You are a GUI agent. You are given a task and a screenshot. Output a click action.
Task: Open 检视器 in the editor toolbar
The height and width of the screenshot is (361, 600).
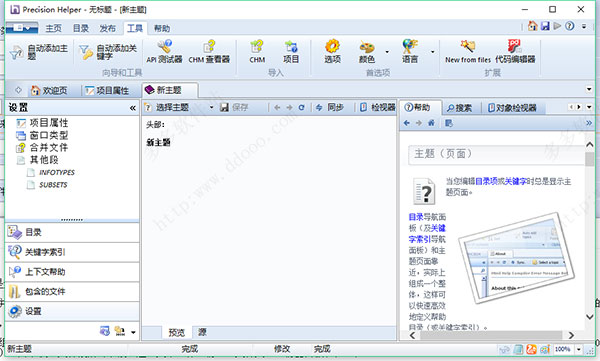click(x=377, y=108)
